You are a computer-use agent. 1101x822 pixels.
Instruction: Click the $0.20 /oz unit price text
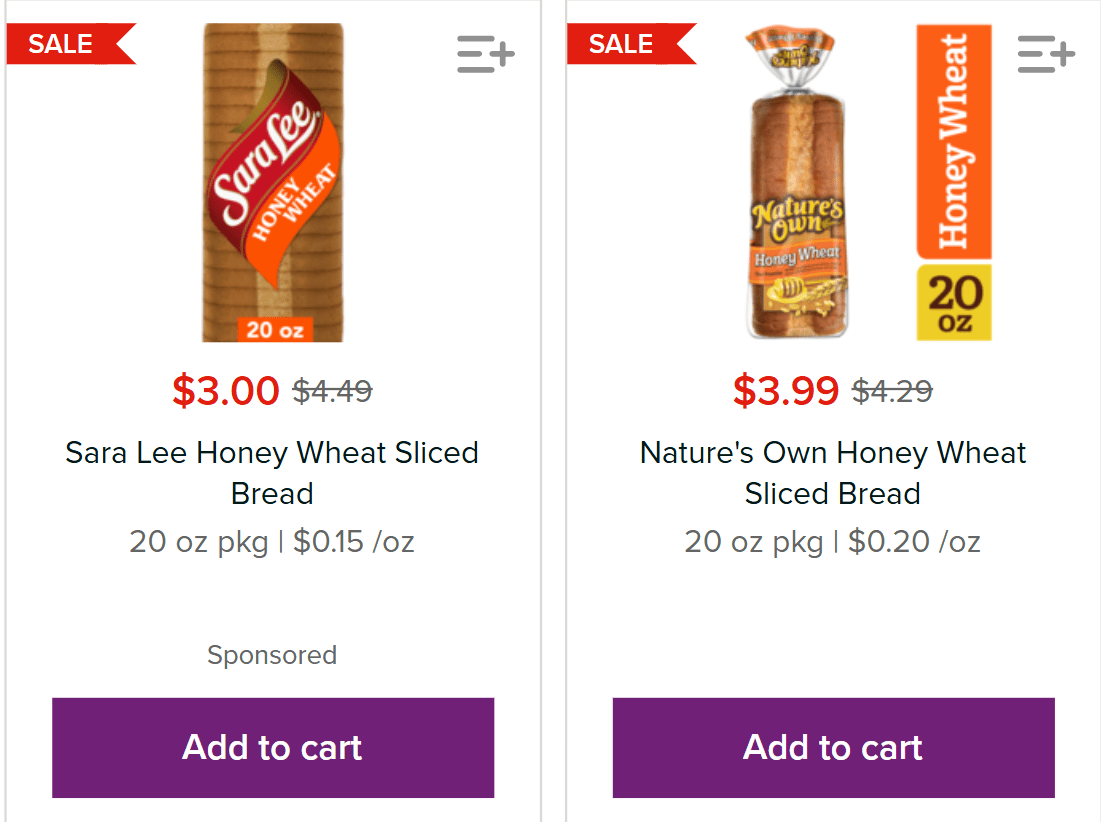pos(914,542)
